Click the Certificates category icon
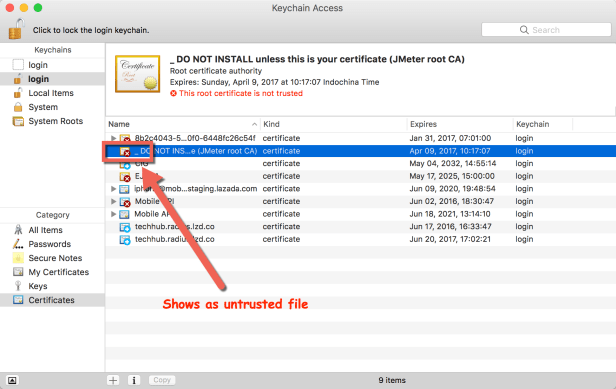This screenshot has width=616, height=389. (18, 300)
